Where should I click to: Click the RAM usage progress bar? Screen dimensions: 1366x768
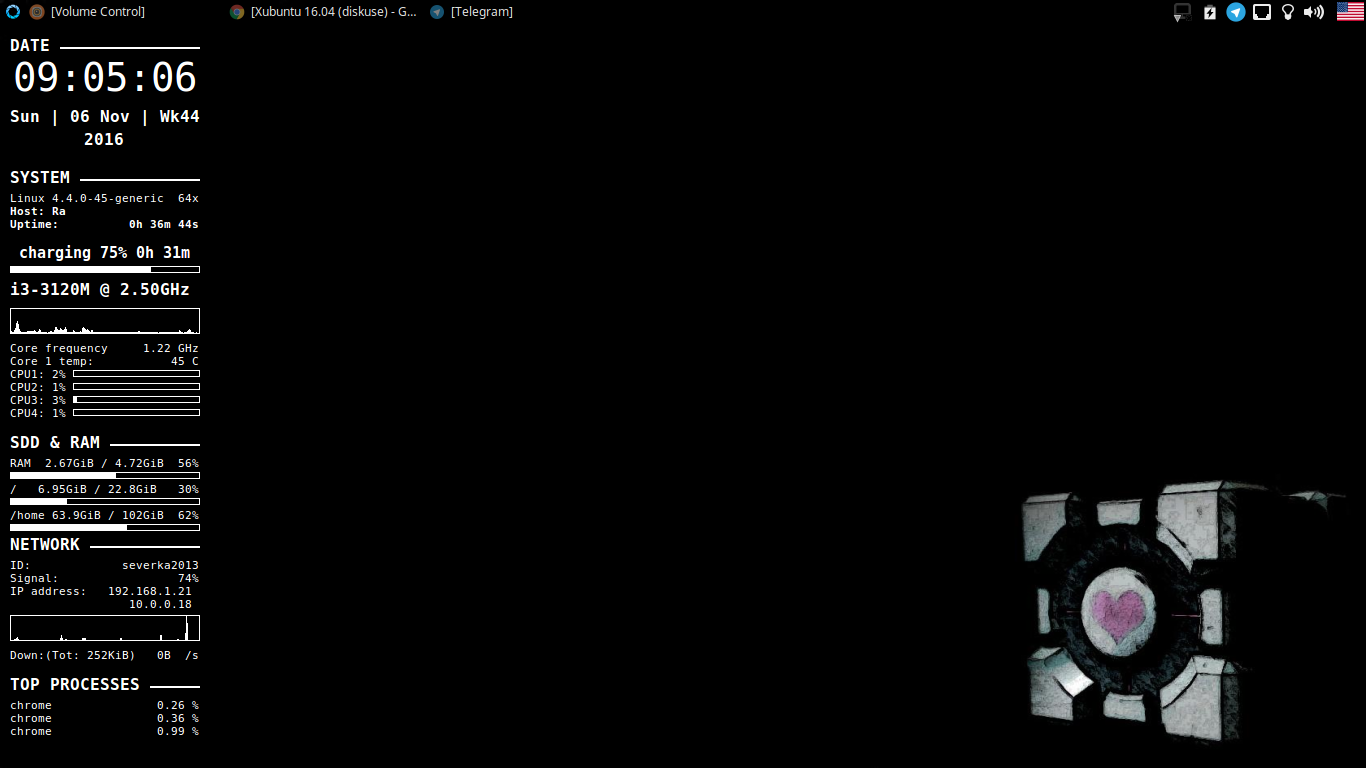point(105,476)
